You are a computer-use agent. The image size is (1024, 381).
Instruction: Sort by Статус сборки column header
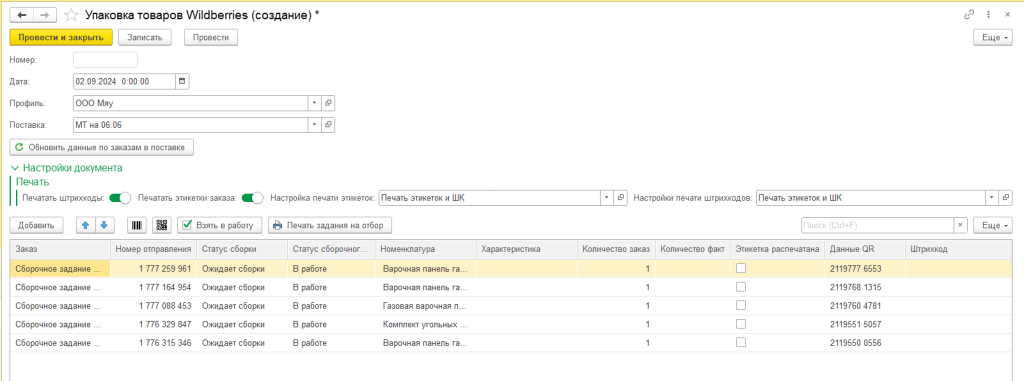[242, 249]
